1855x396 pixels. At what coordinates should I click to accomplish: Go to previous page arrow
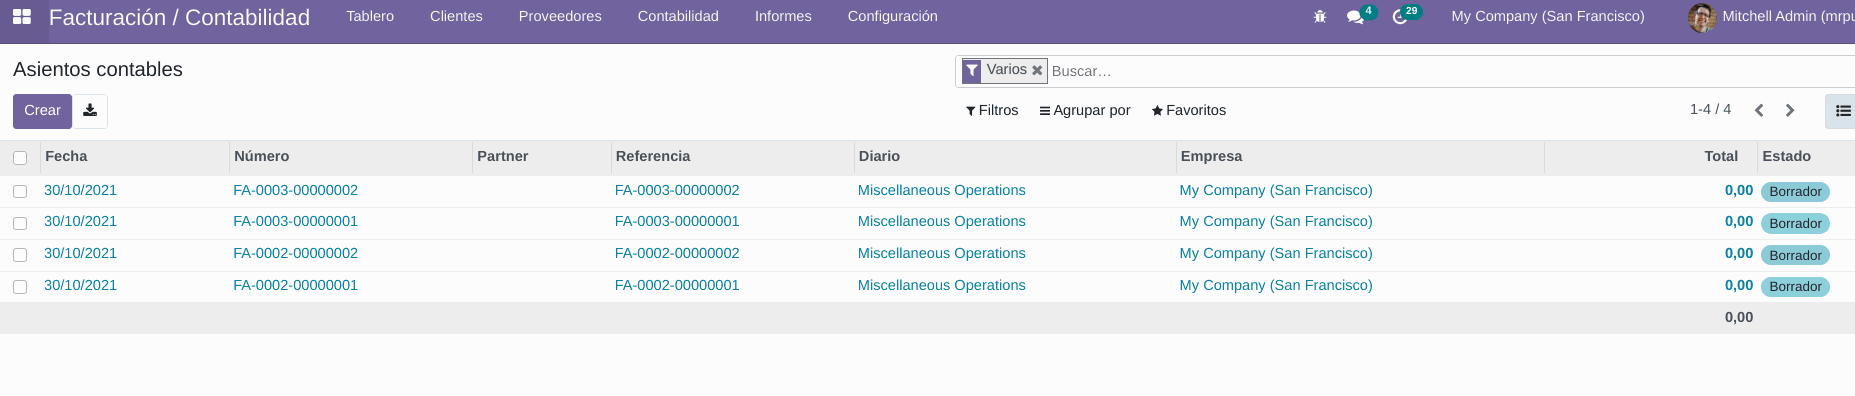(x=1759, y=110)
